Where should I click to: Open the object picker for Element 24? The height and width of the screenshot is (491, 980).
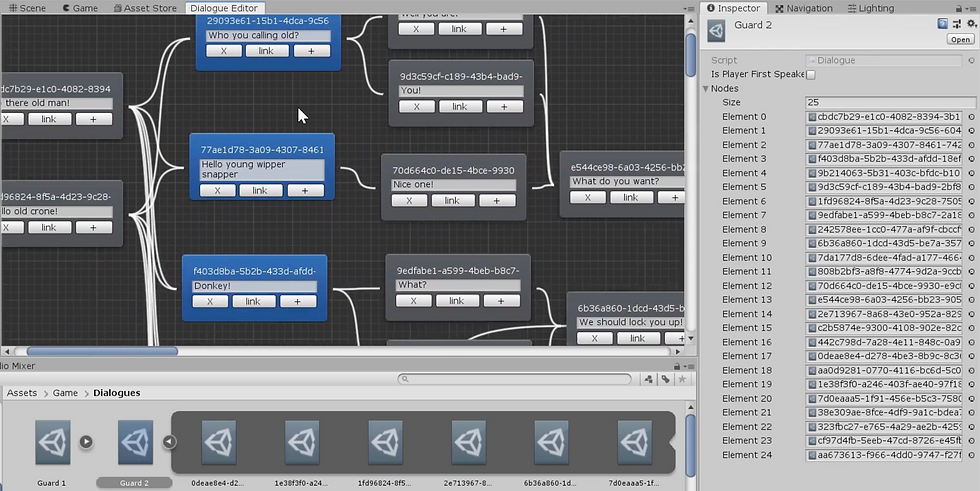tap(971, 455)
